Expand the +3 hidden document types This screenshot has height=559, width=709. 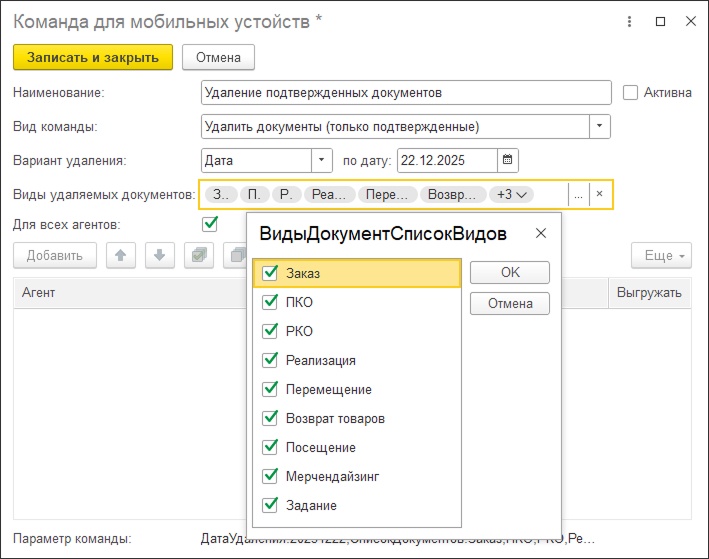click(x=511, y=194)
